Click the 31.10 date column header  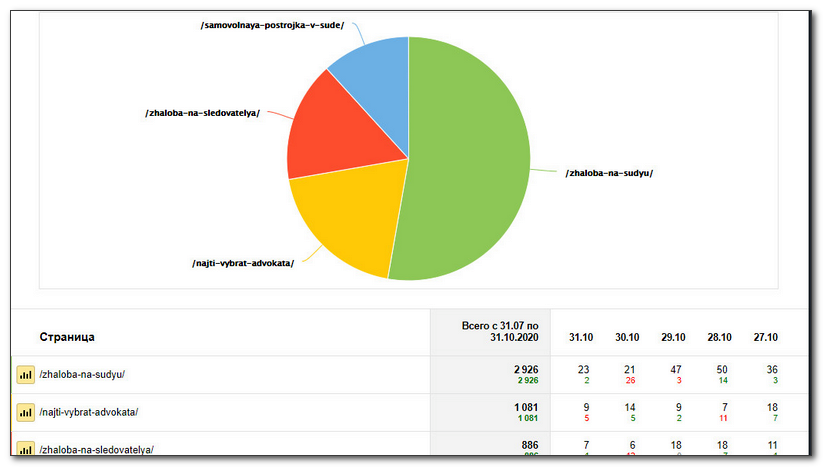[581, 337]
